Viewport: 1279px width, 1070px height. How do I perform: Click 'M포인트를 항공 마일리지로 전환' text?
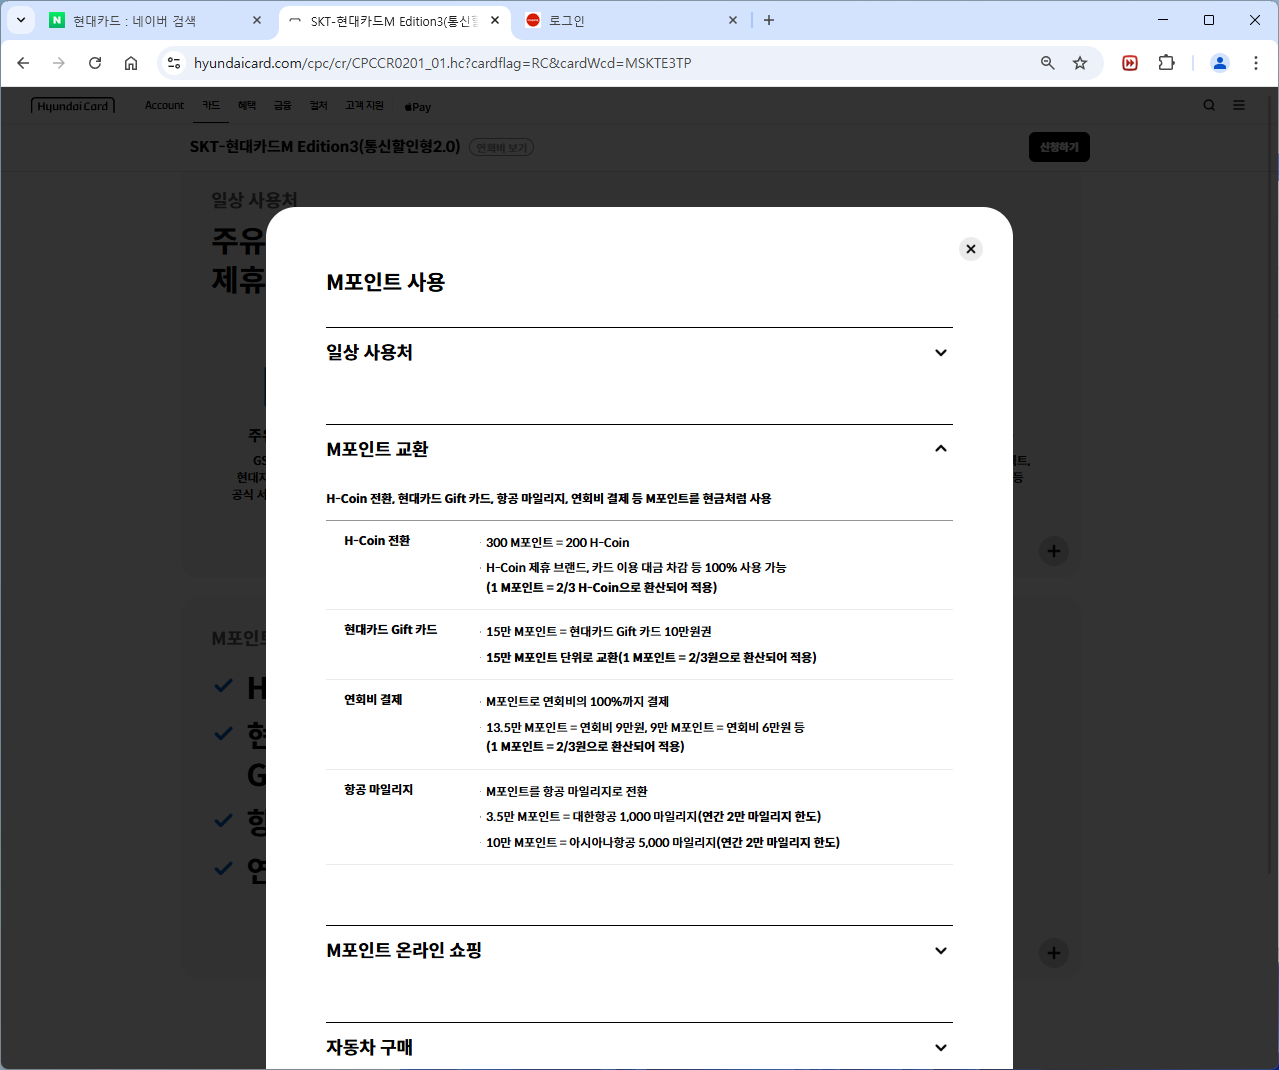tap(567, 792)
